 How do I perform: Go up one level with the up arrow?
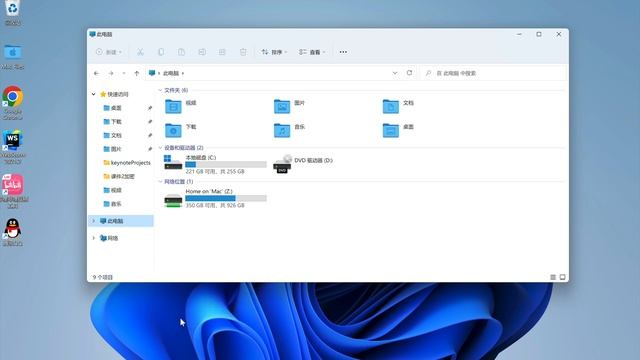click(136, 73)
